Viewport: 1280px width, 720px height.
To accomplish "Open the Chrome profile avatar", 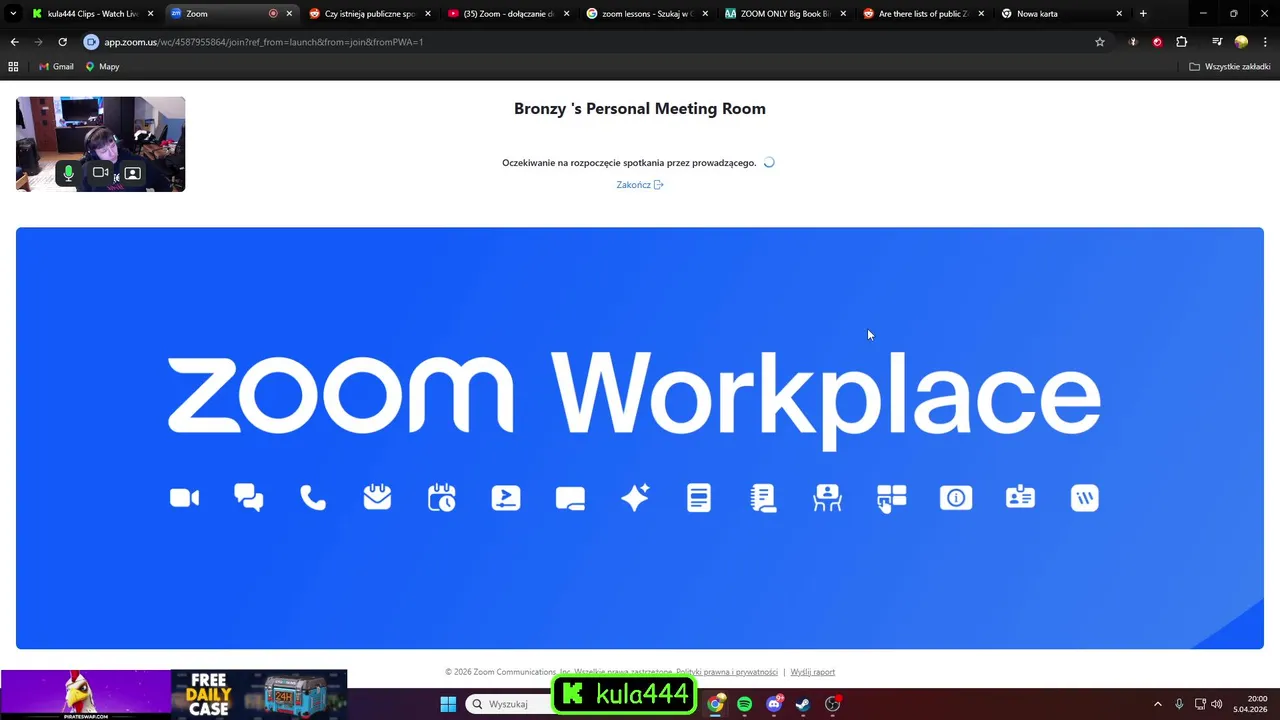I will (1241, 42).
